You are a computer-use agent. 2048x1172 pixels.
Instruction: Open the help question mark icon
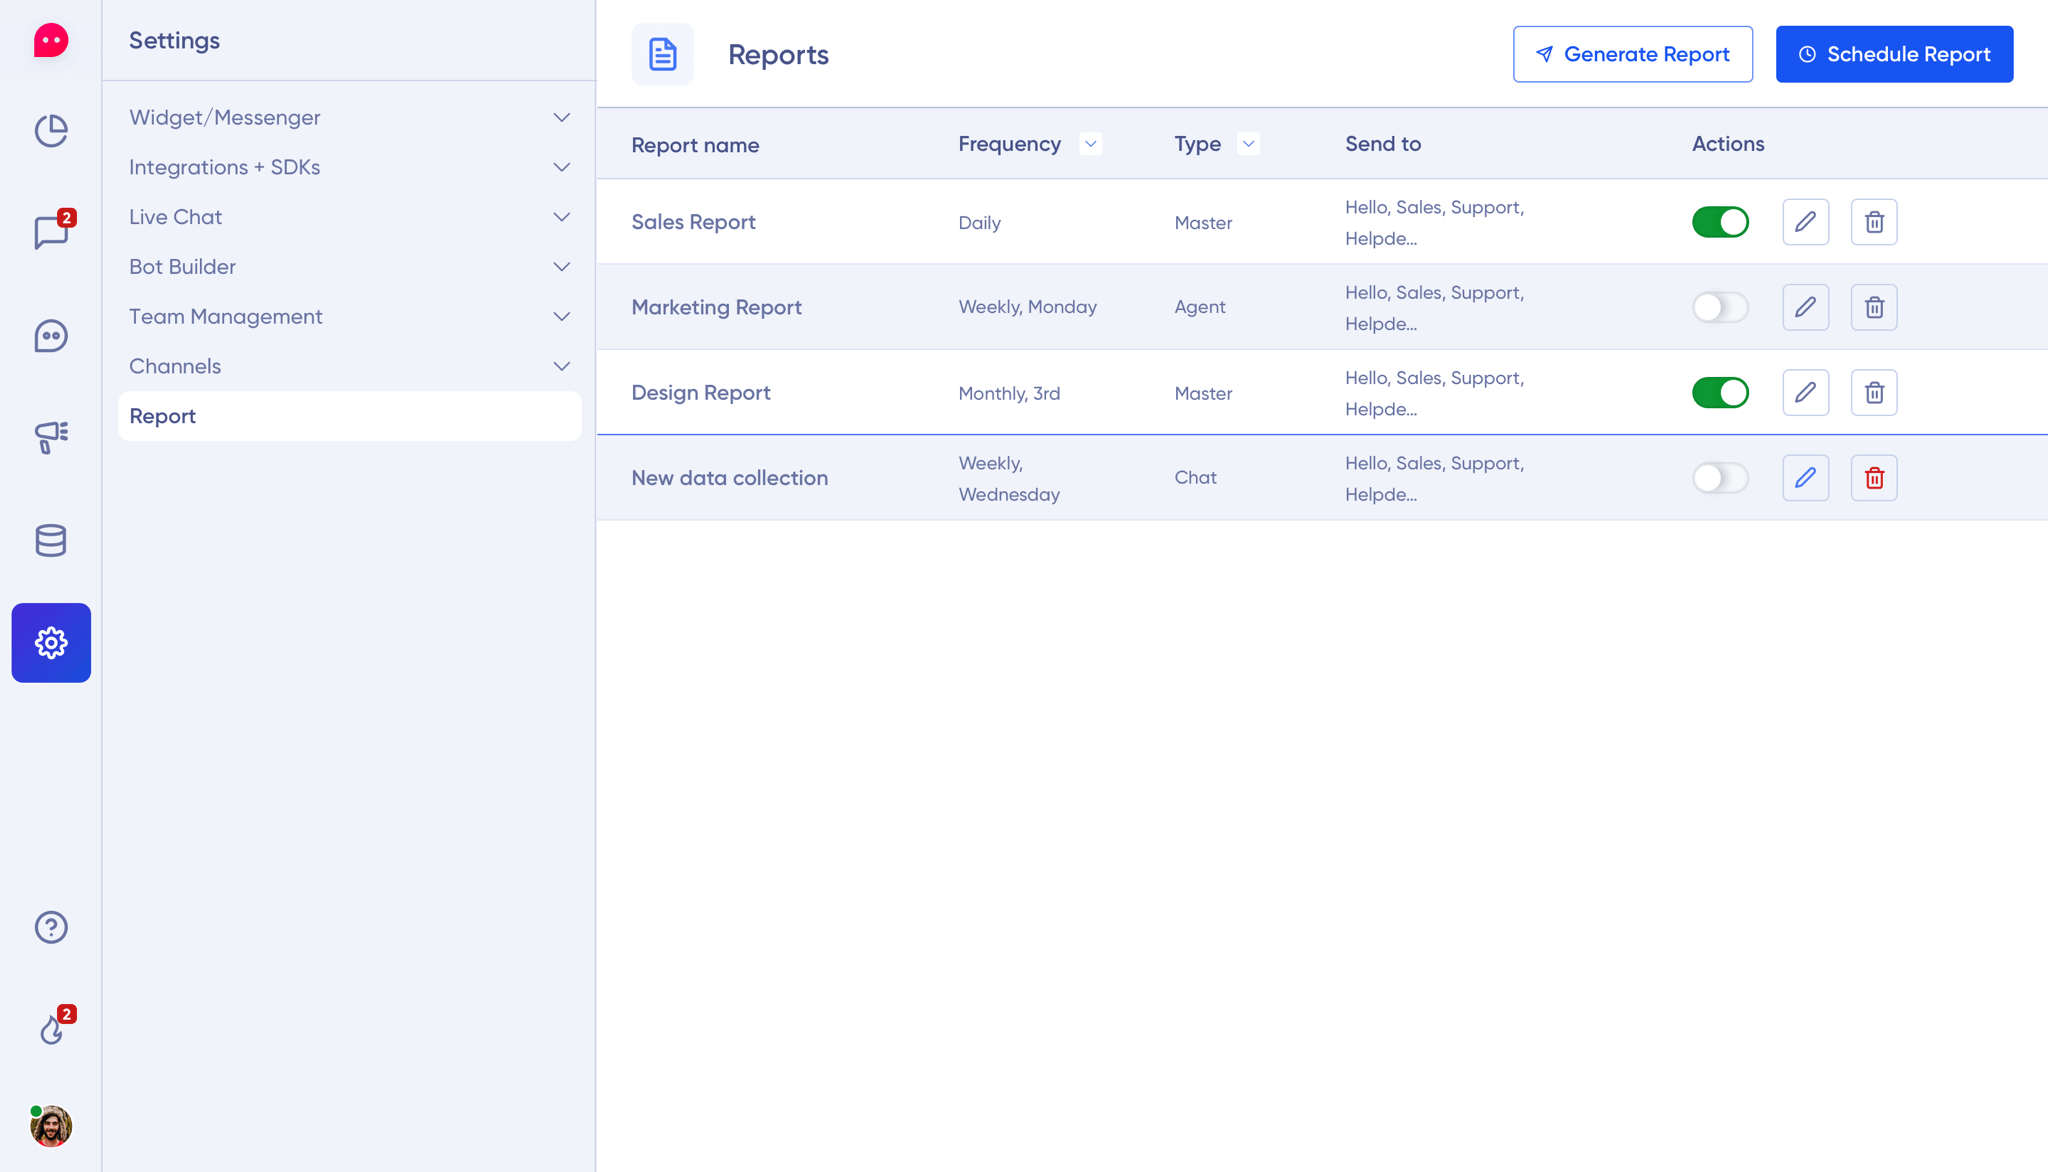[x=50, y=927]
